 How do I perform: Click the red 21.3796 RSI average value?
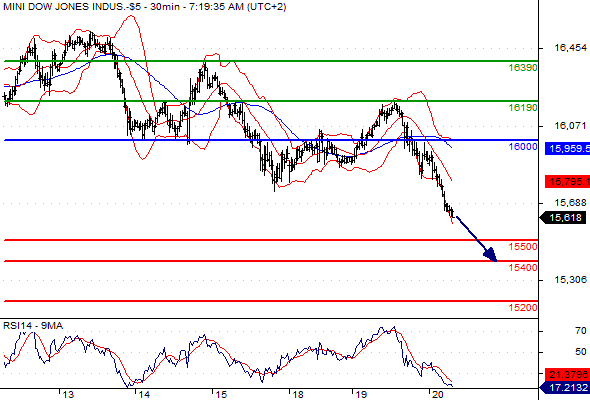point(568,374)
